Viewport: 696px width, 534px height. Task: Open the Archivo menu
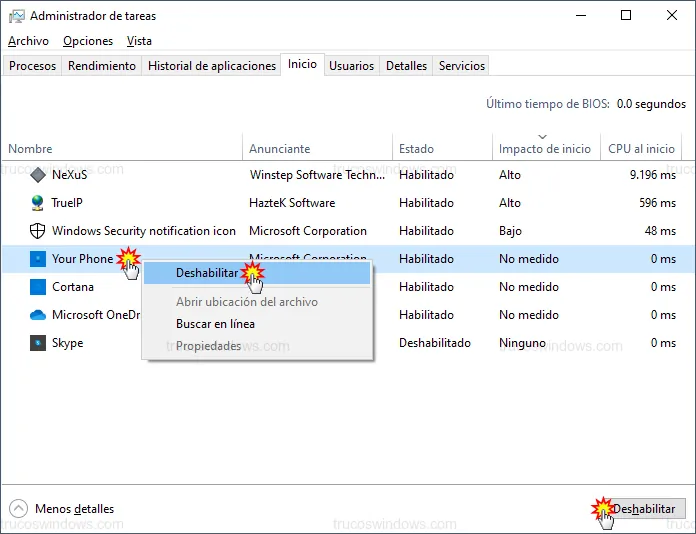28,41
